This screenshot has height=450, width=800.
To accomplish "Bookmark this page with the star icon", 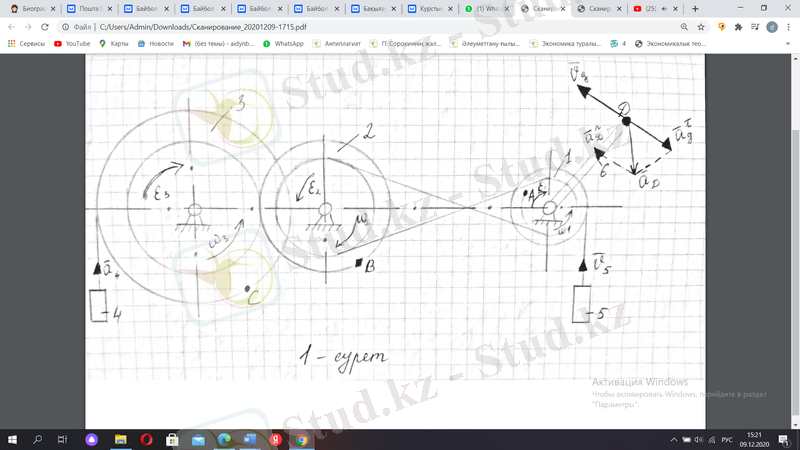I will point(701,27).
